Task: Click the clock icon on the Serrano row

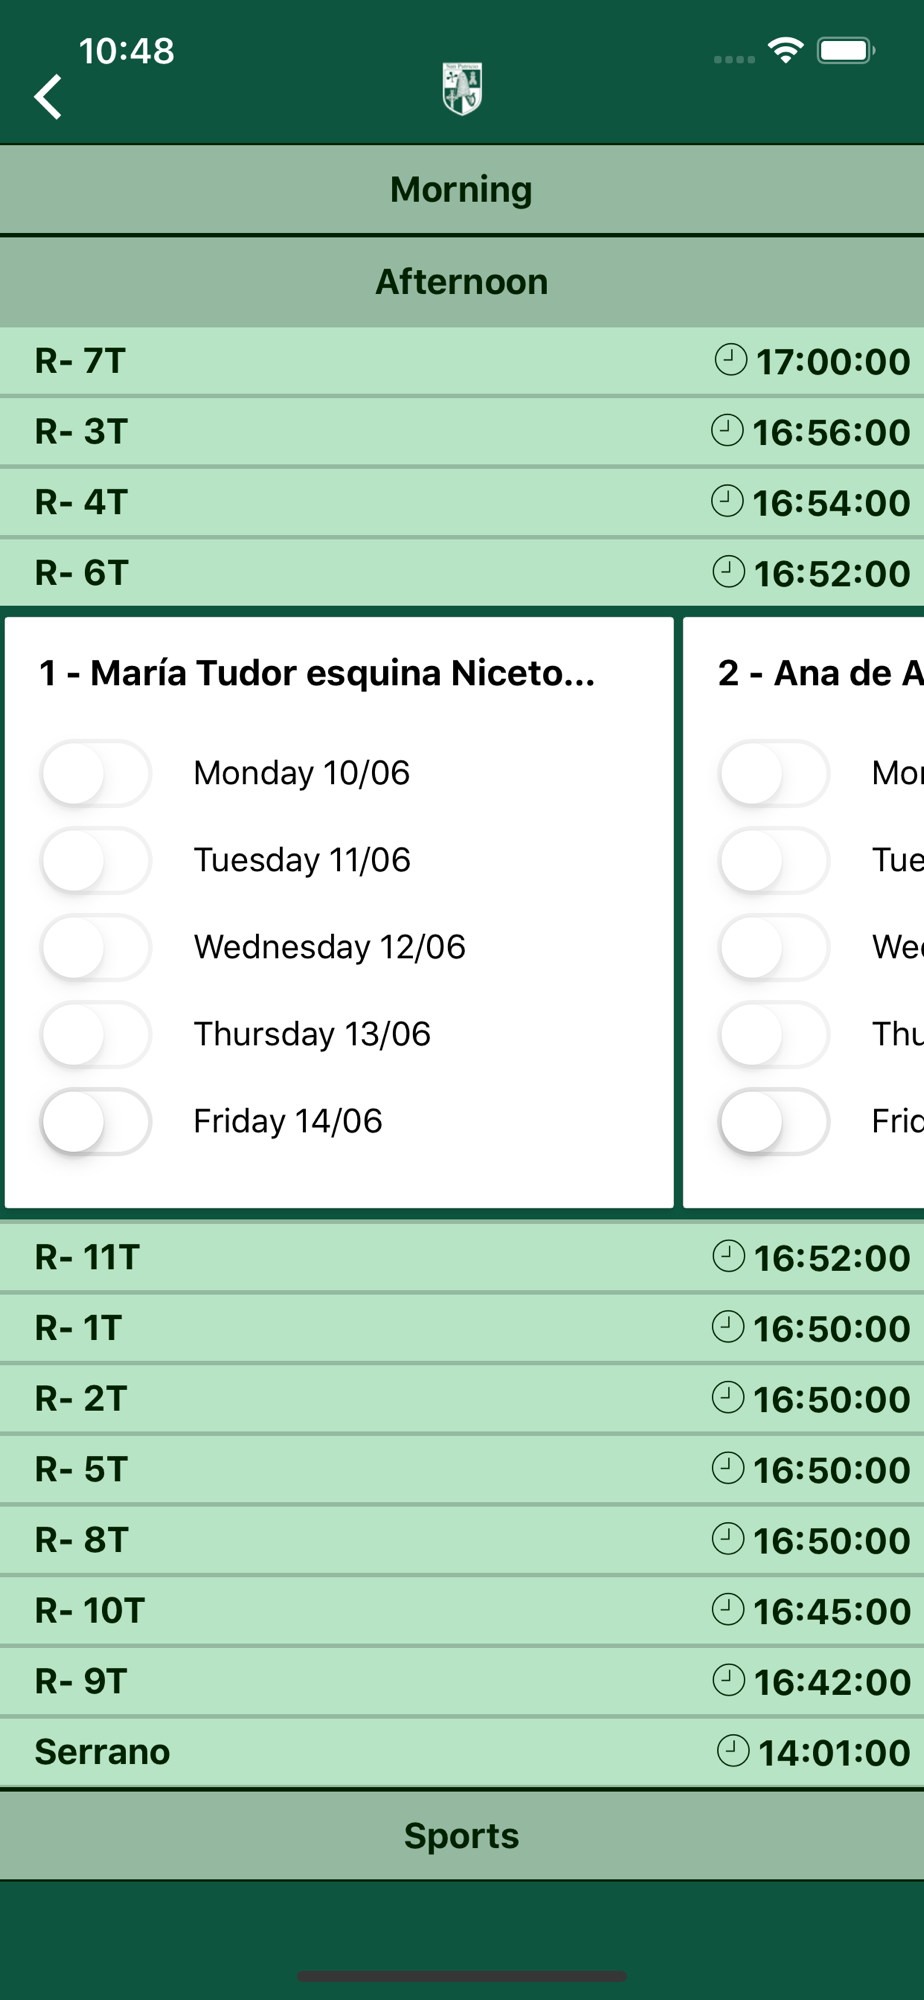Action: (733, 1751)
